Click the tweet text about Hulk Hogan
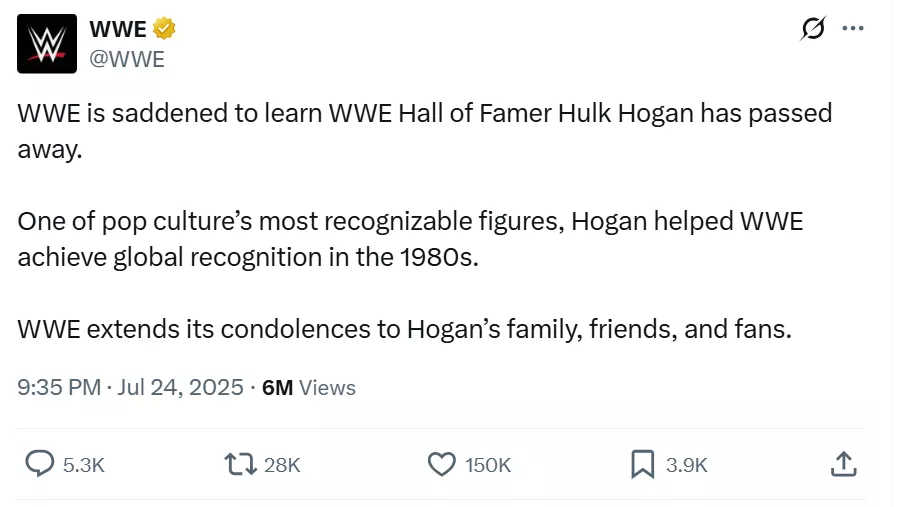Image resolution: width=921 pixels, height=507 pixels. coord(424,113)
